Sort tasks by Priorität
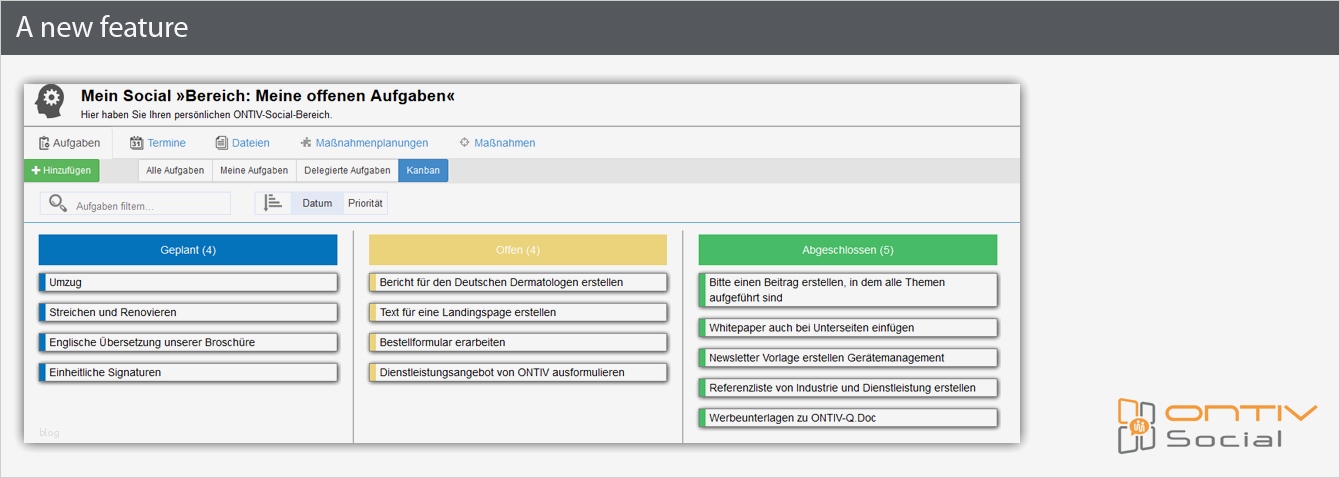 coord(365,203)
